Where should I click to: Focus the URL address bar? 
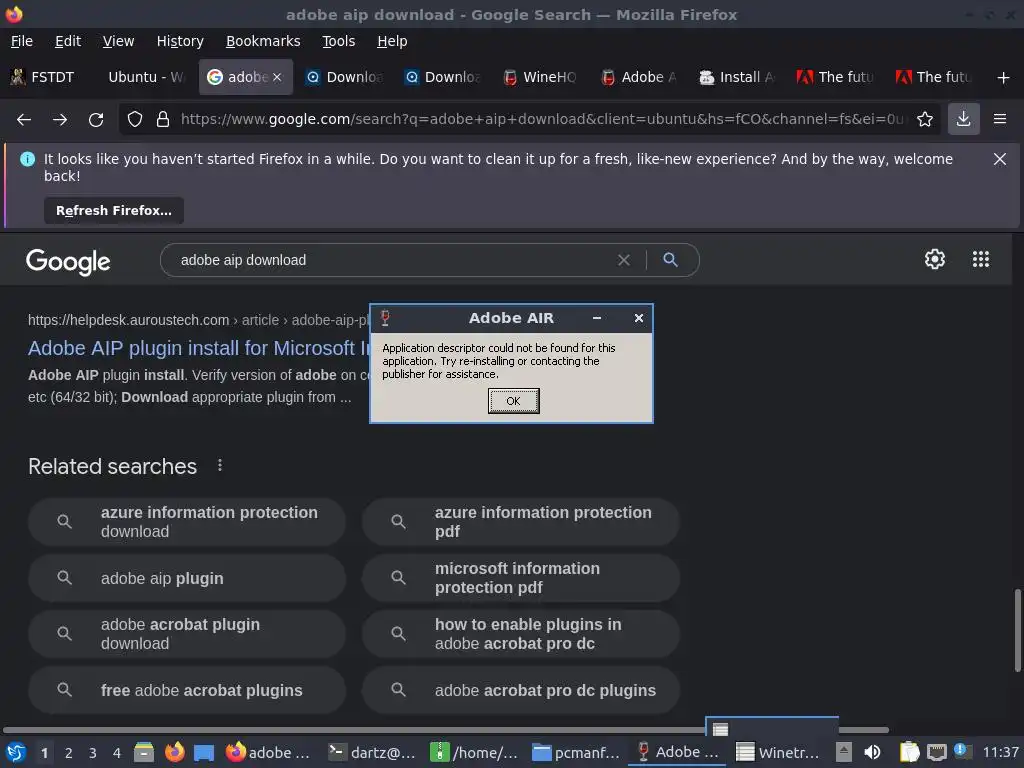(x=543, y=119)
